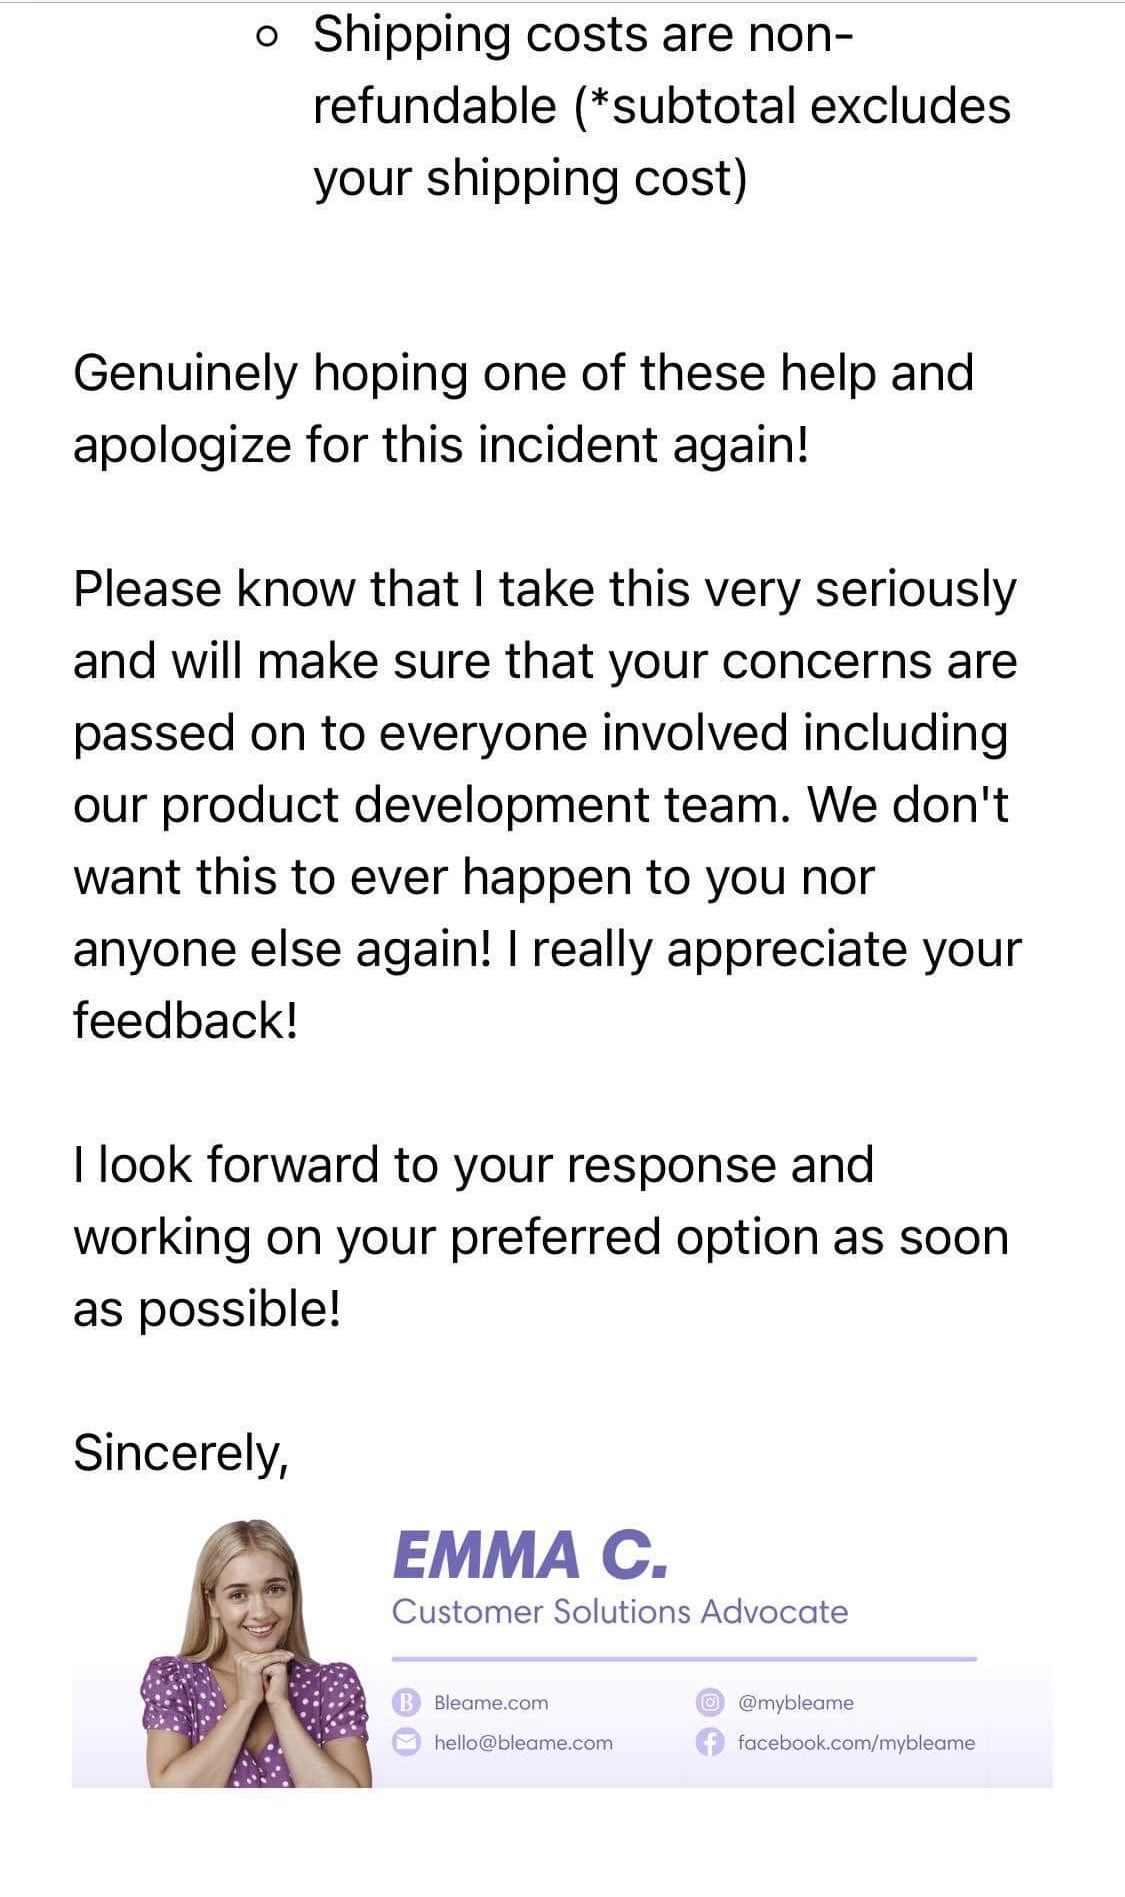Click the Instagram icon in signature
1125x1897 pixels.
[x=709, y=1702]
